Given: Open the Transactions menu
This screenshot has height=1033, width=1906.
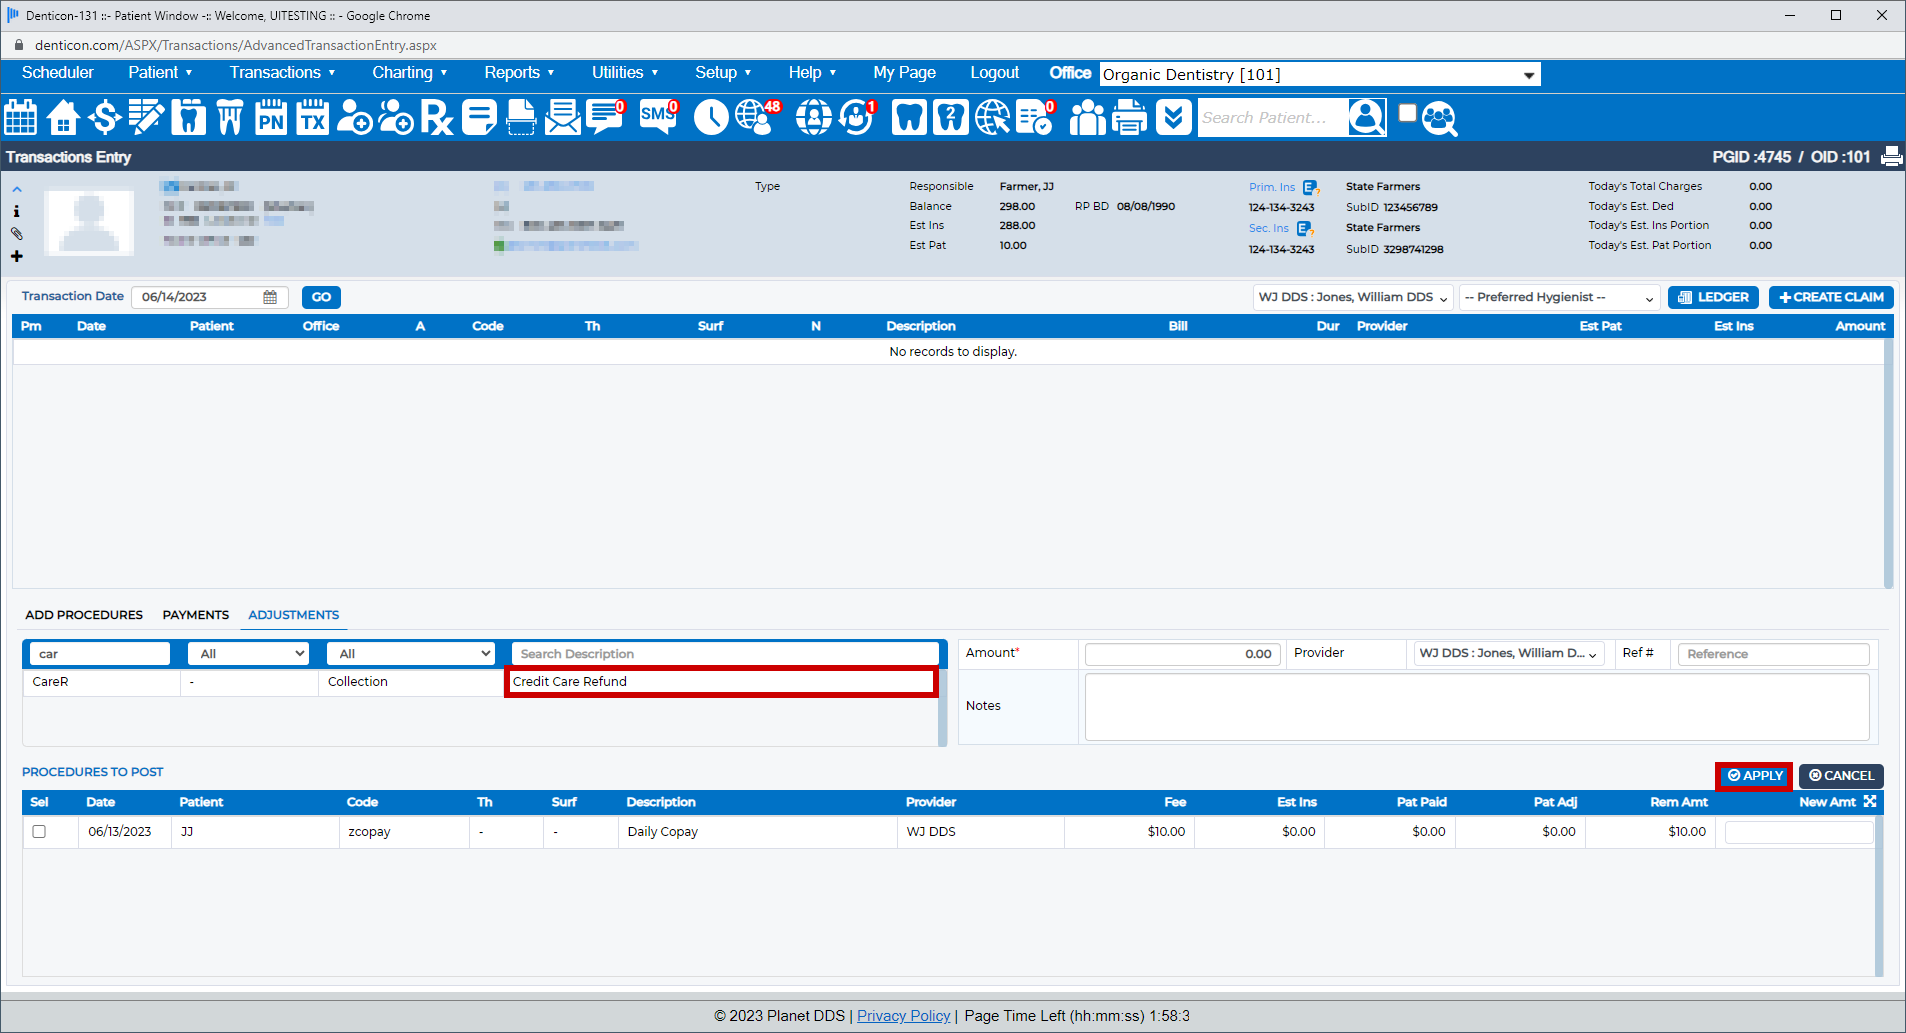Looking at the screenshot, I should tap(282, 73).
